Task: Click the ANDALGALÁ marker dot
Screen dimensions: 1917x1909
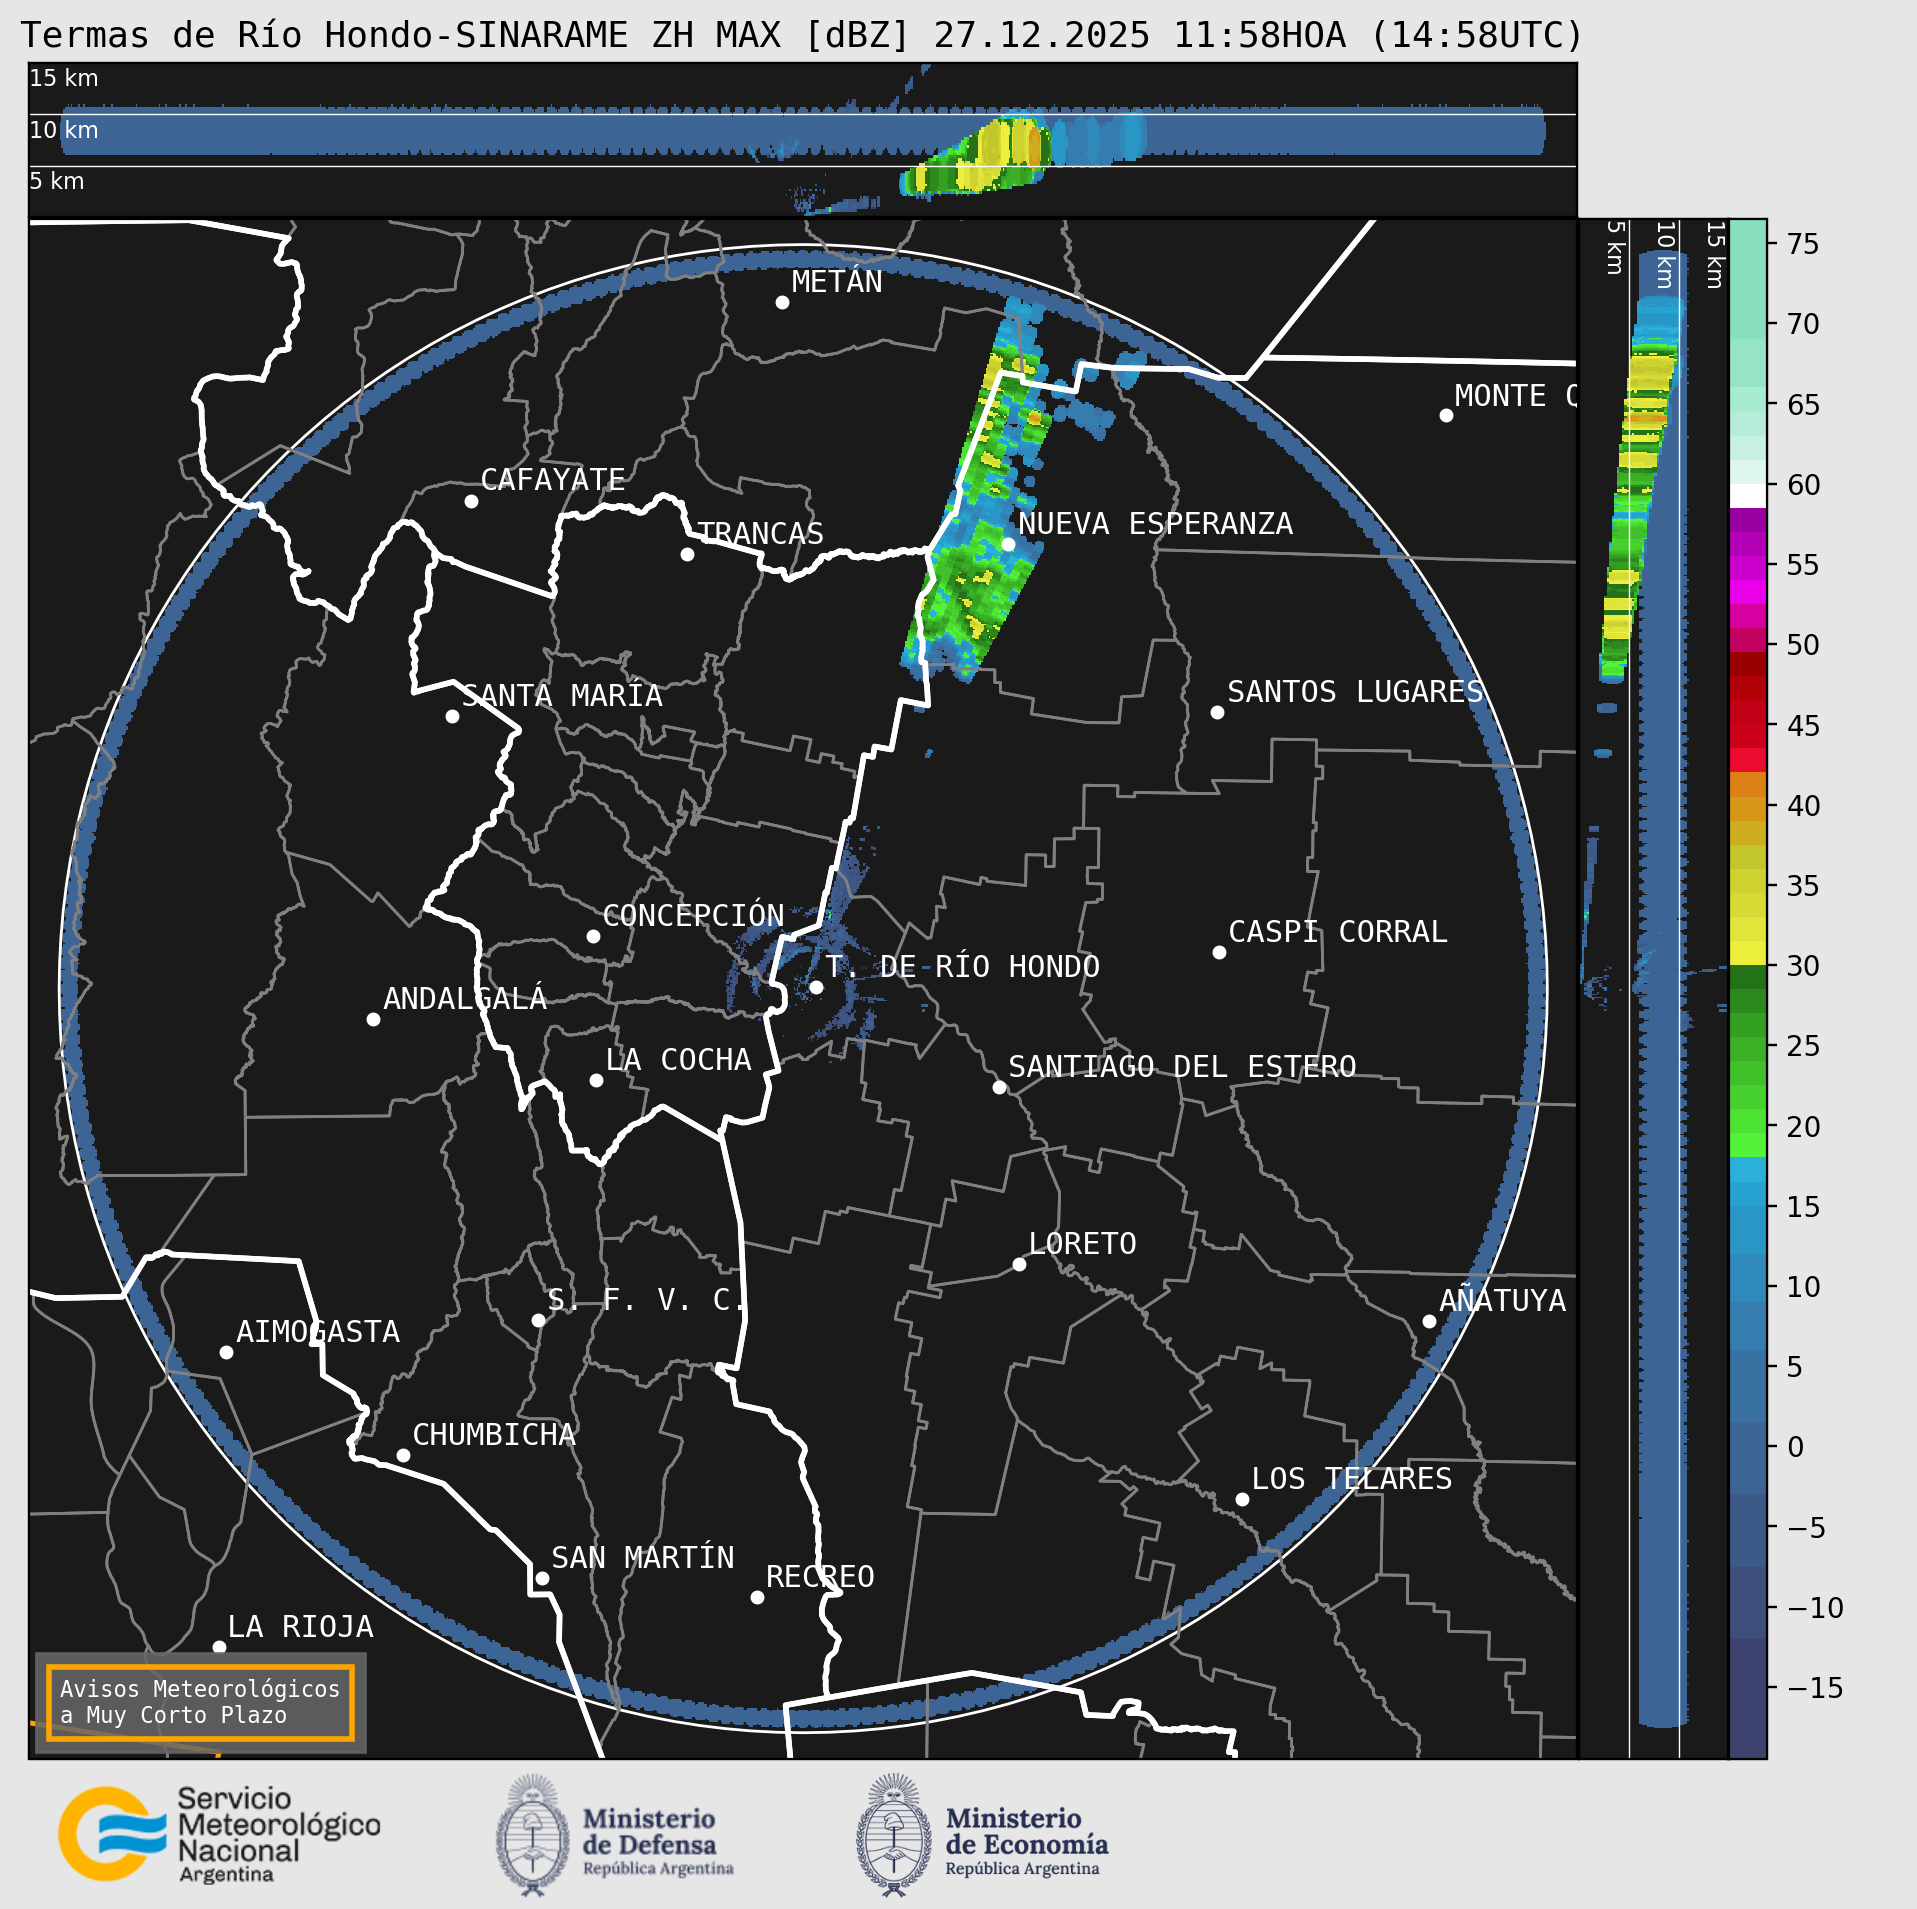Action: coord(373,1019)
